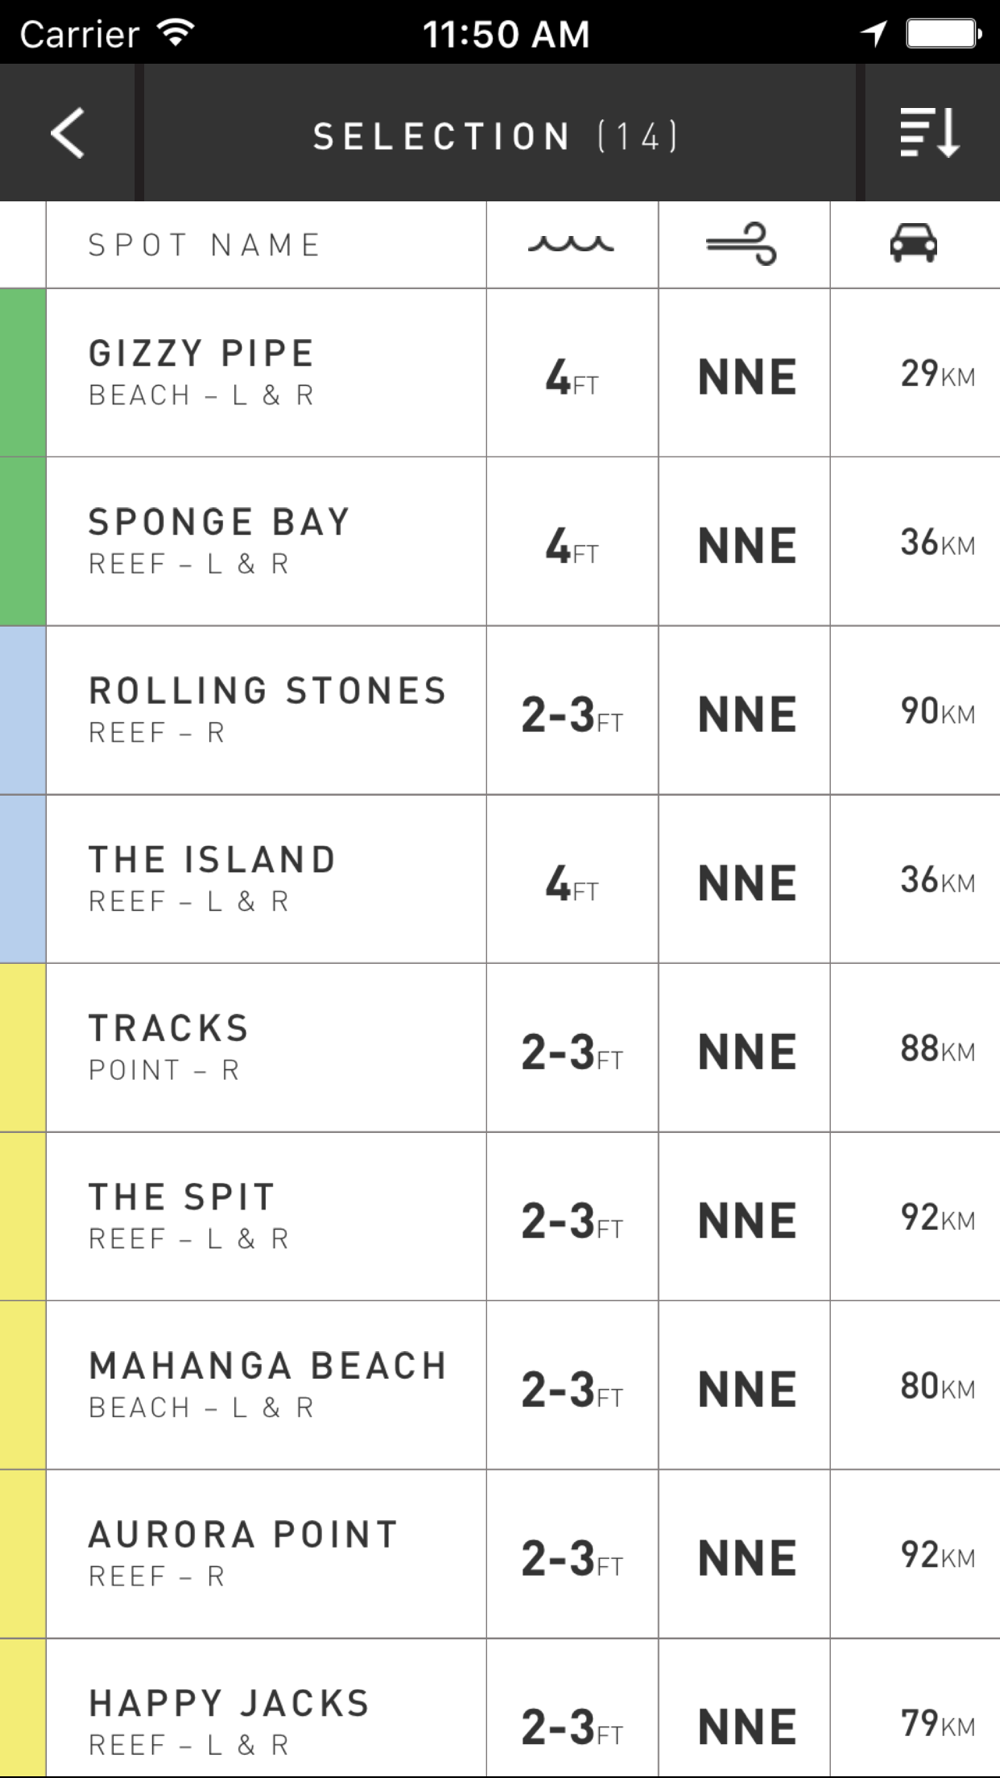Viewport: 1000px width, 1778px height.
Task: Tap the wave height column icon
Action: tap(571, 244)
